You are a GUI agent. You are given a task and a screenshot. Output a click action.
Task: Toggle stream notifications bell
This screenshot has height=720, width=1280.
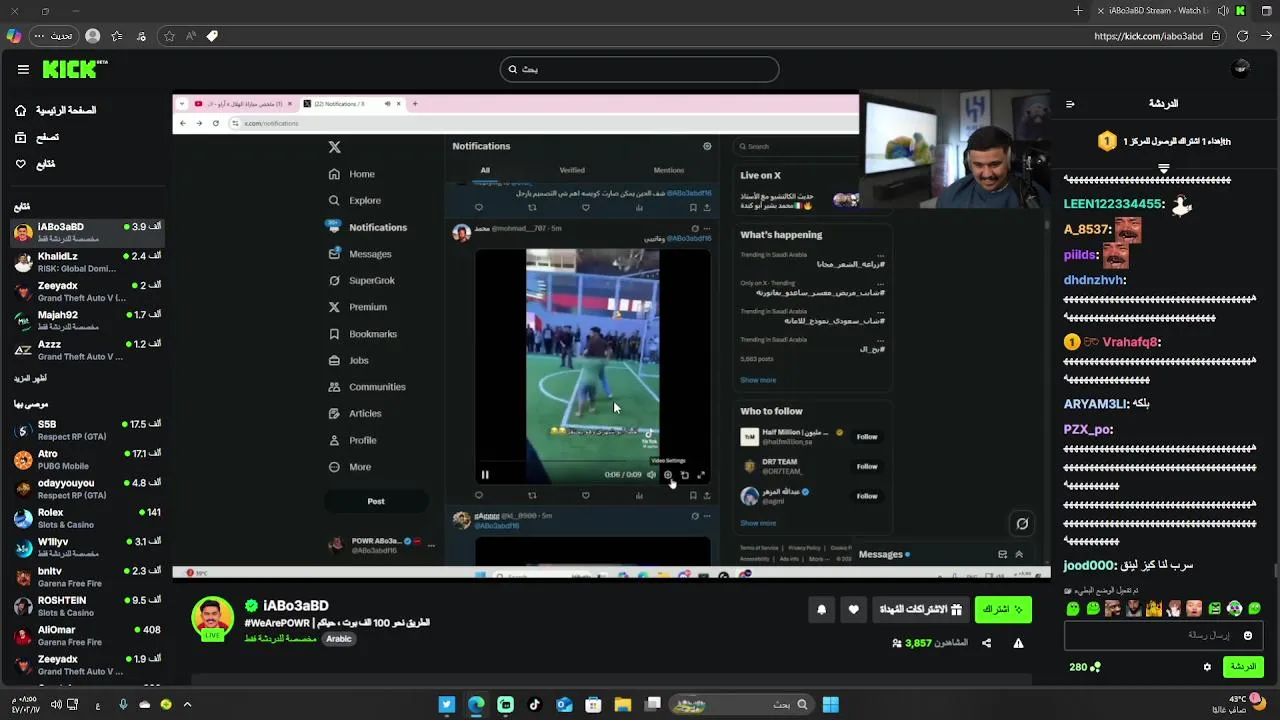click(x=822, y=610)
